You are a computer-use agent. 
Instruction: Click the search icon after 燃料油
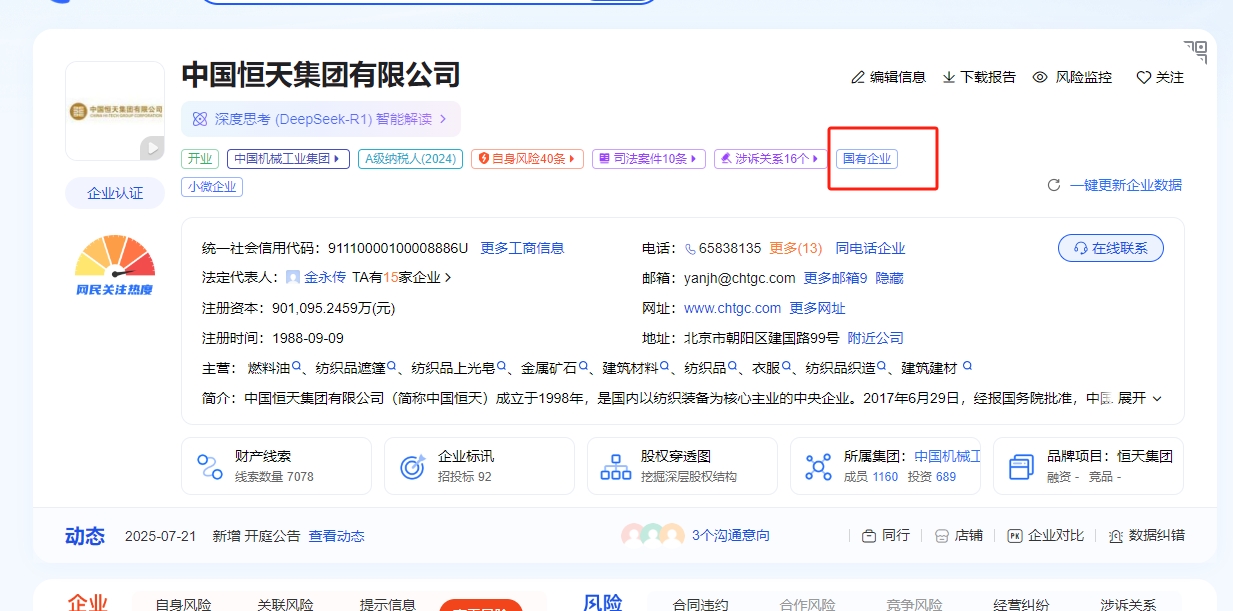pyautogui.click(x=297, y=367)
